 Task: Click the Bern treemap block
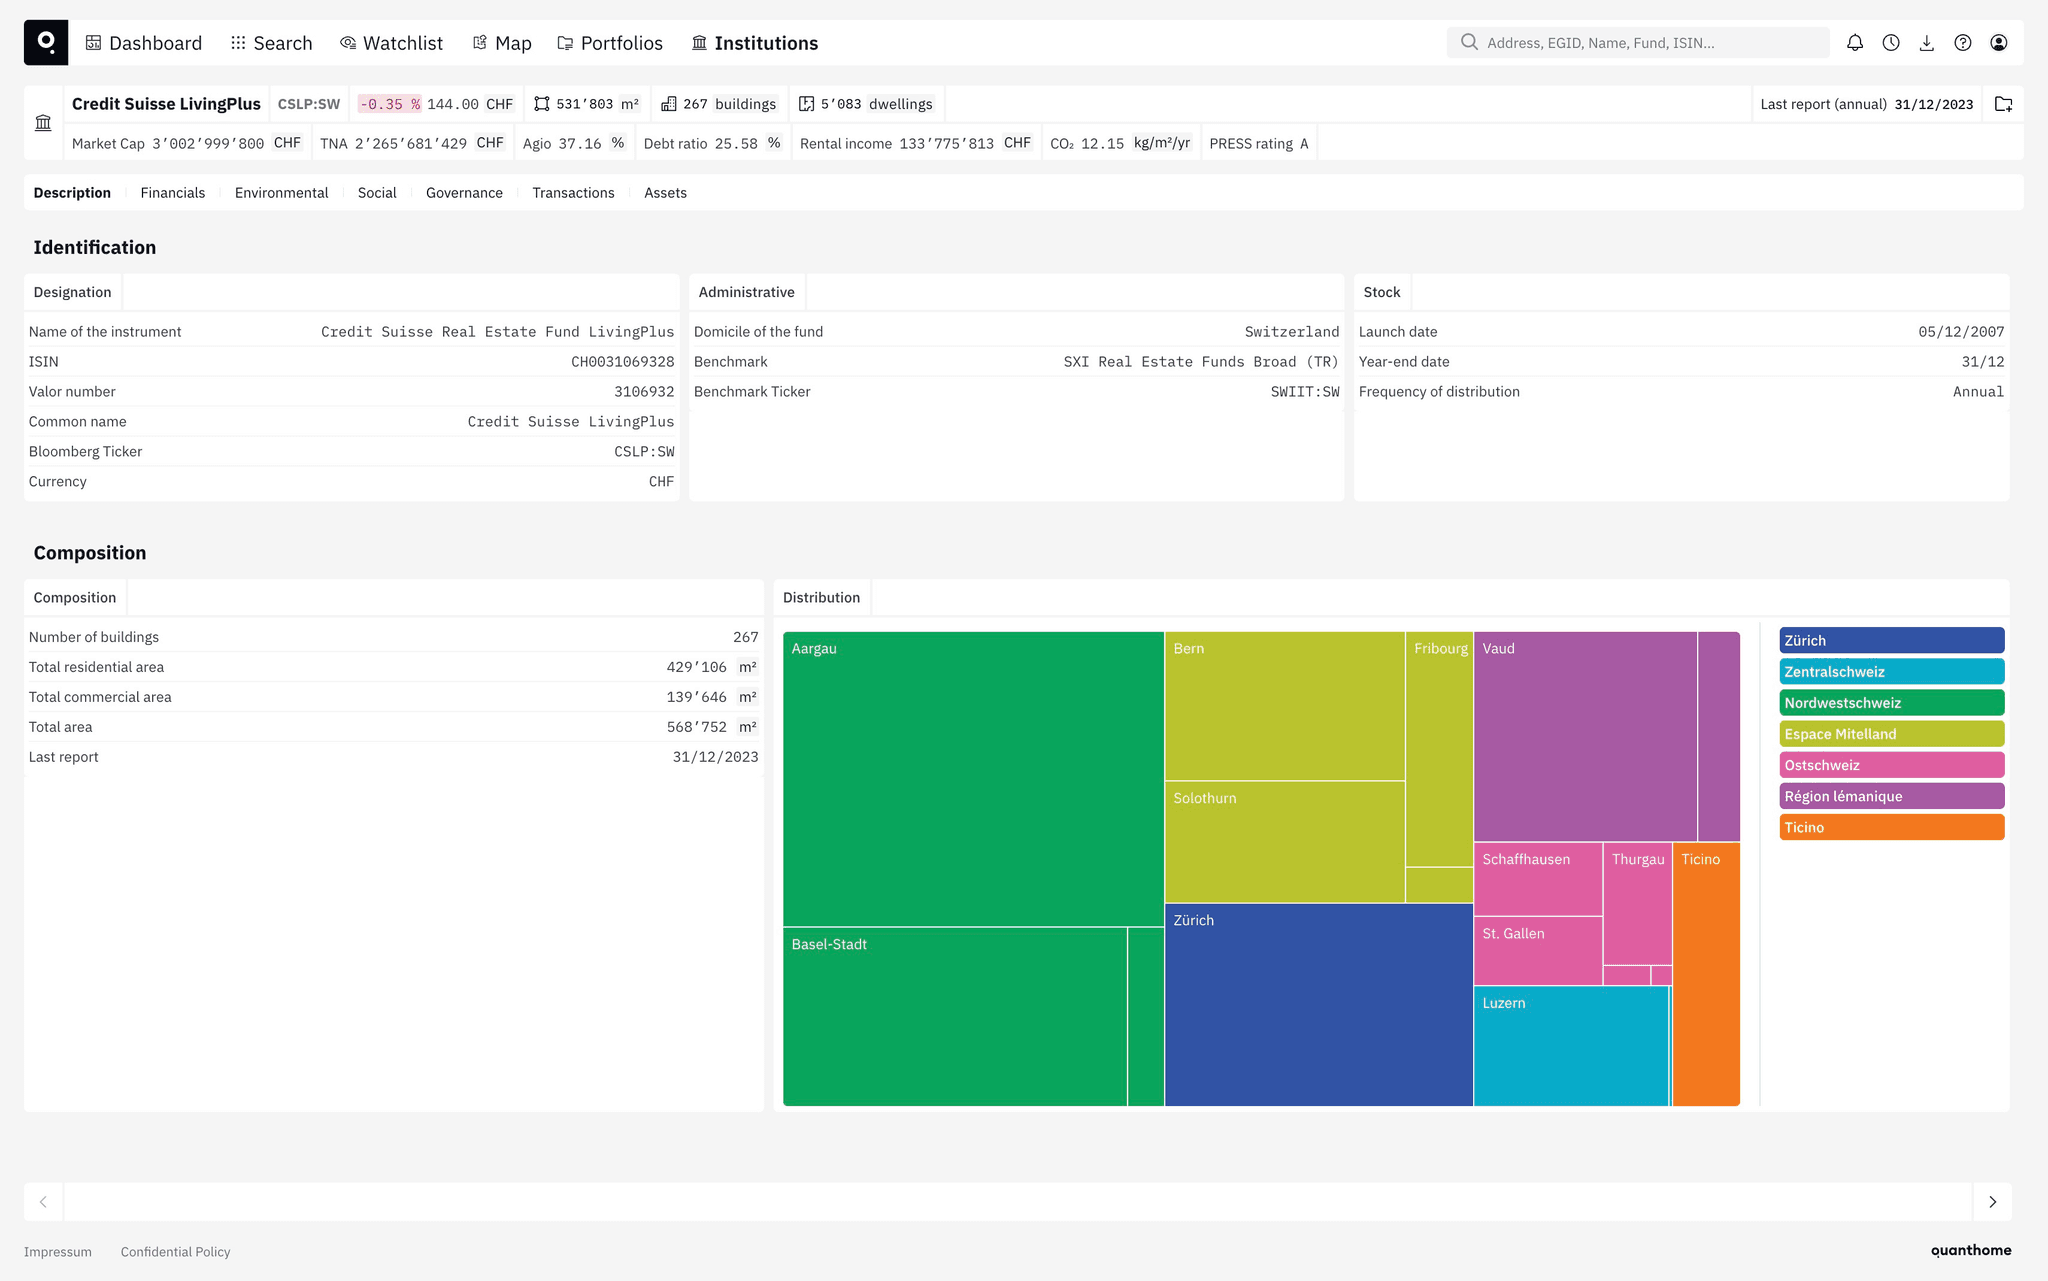tap(1285, 706)
